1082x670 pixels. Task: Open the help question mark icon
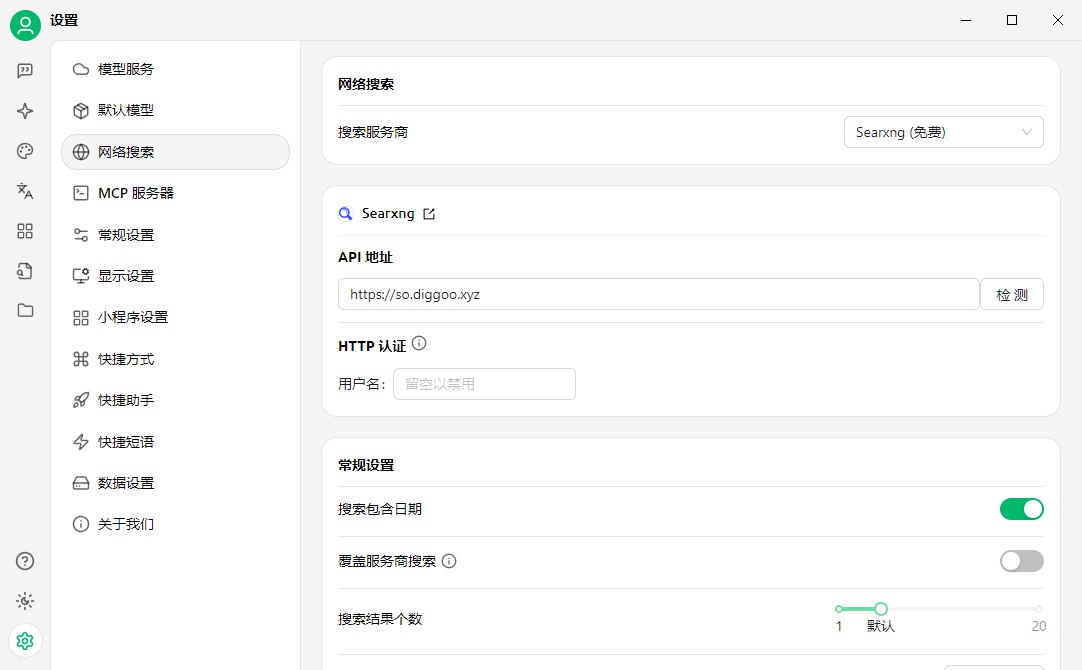click(x=25, y=561)
